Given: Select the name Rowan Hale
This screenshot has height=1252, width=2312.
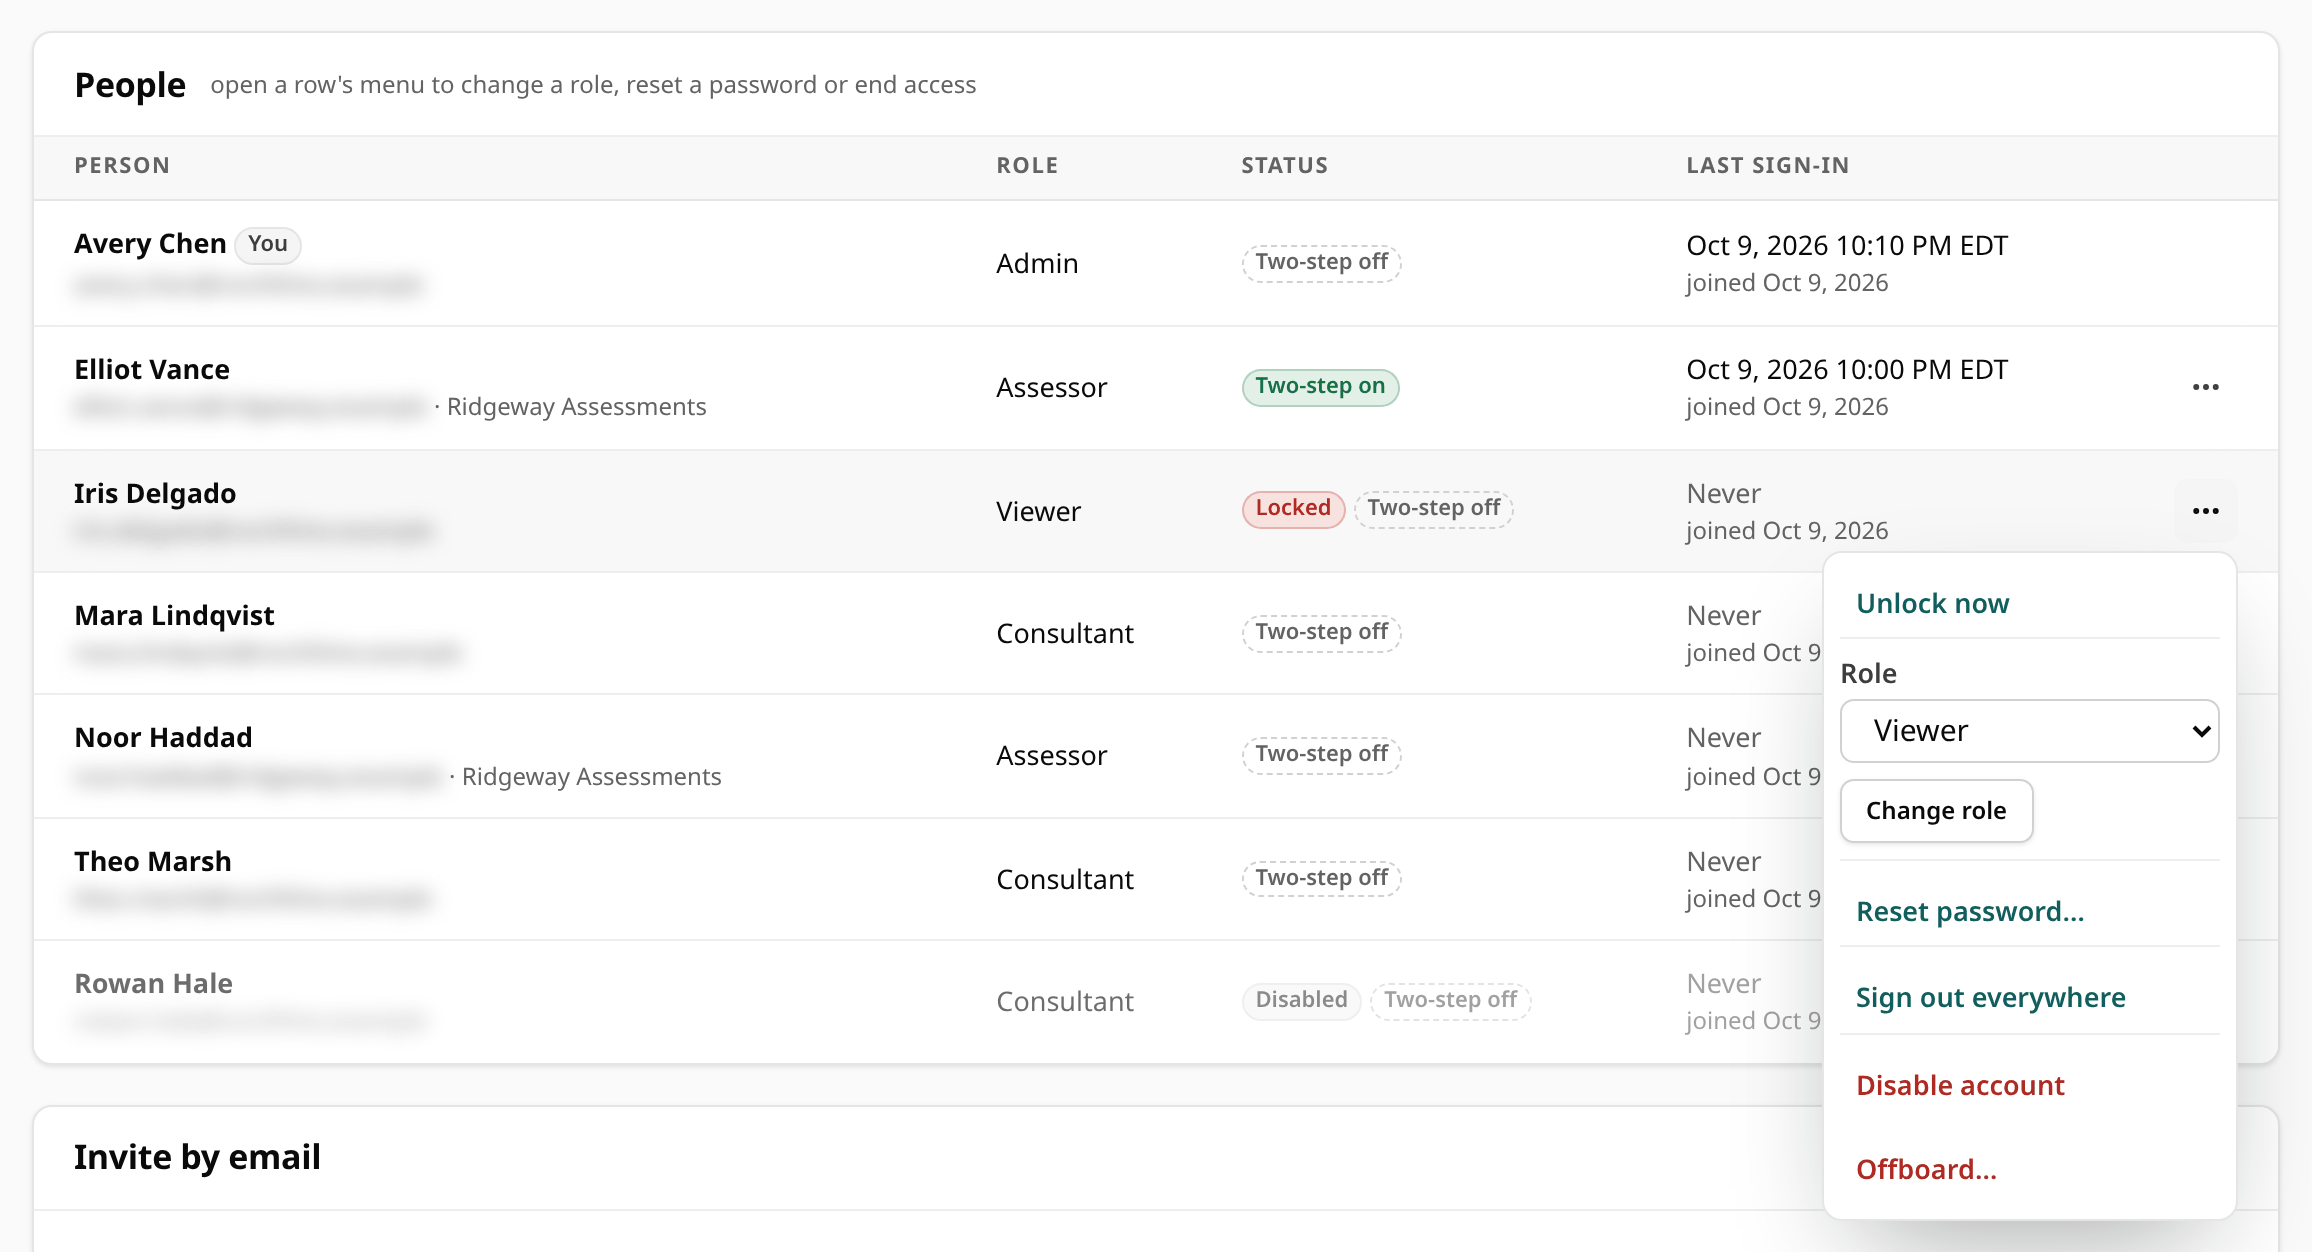Looking at the screenshot, I should pyautogui.click(x=153, y=983).
